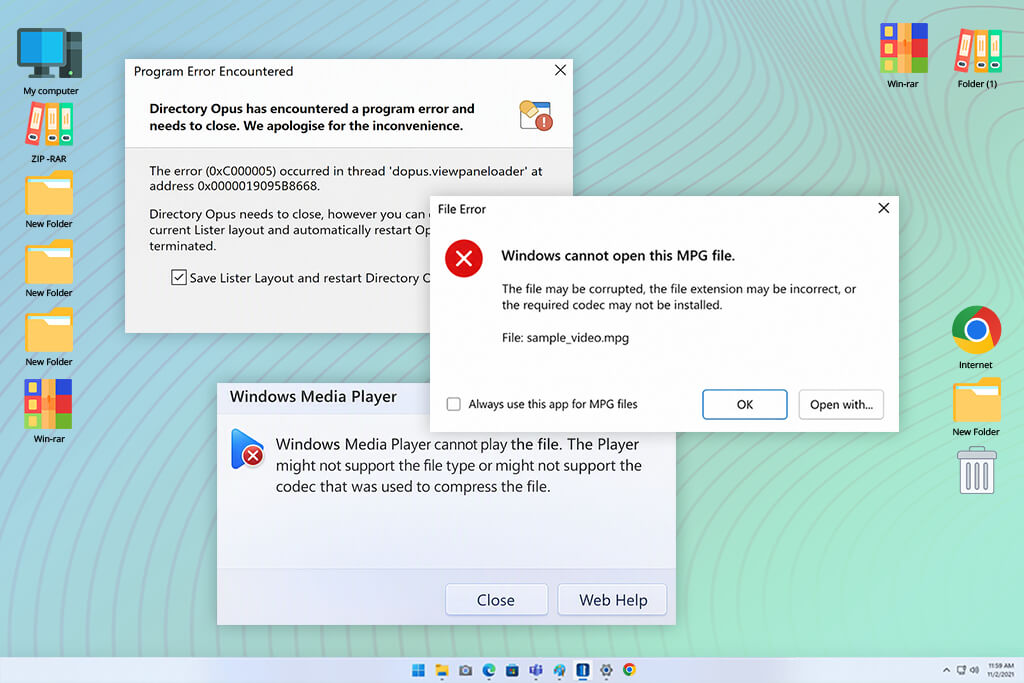Open the Recycle Bin on the desktop
The height and width of the screenshot is (683, 1024).
pyautogui.click(x=976, y=470)
